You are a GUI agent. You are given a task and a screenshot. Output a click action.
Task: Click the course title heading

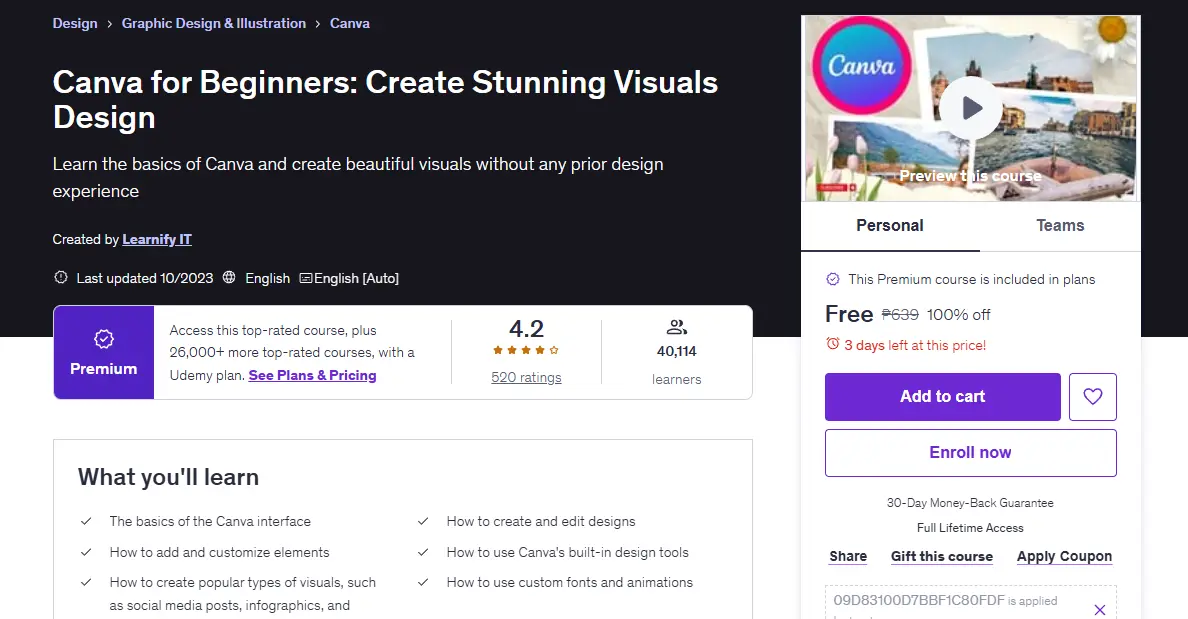[385, 99]
